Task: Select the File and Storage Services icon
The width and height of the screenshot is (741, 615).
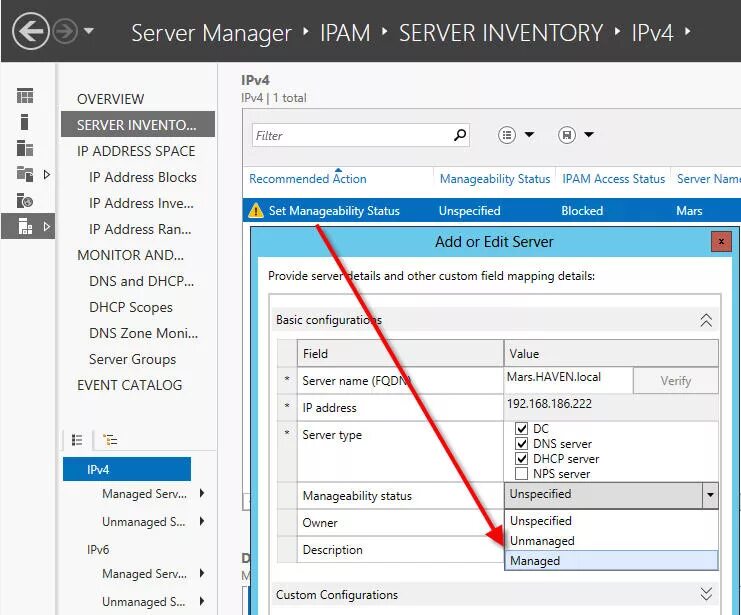Action: (x=25, y=174)
